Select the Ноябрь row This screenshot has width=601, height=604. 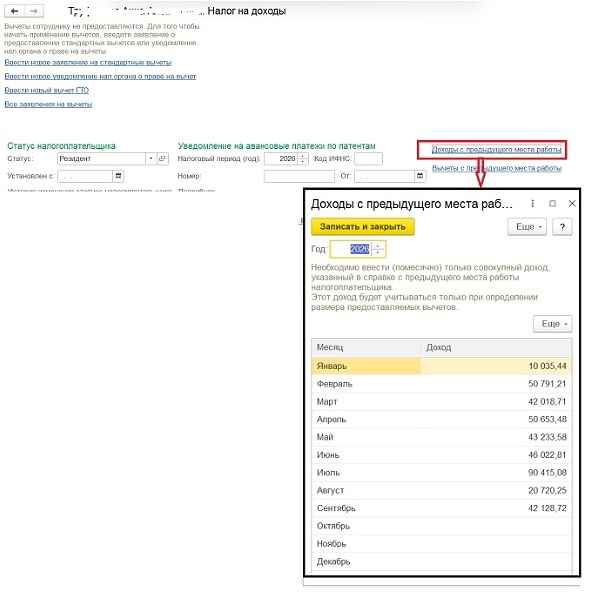442,544
